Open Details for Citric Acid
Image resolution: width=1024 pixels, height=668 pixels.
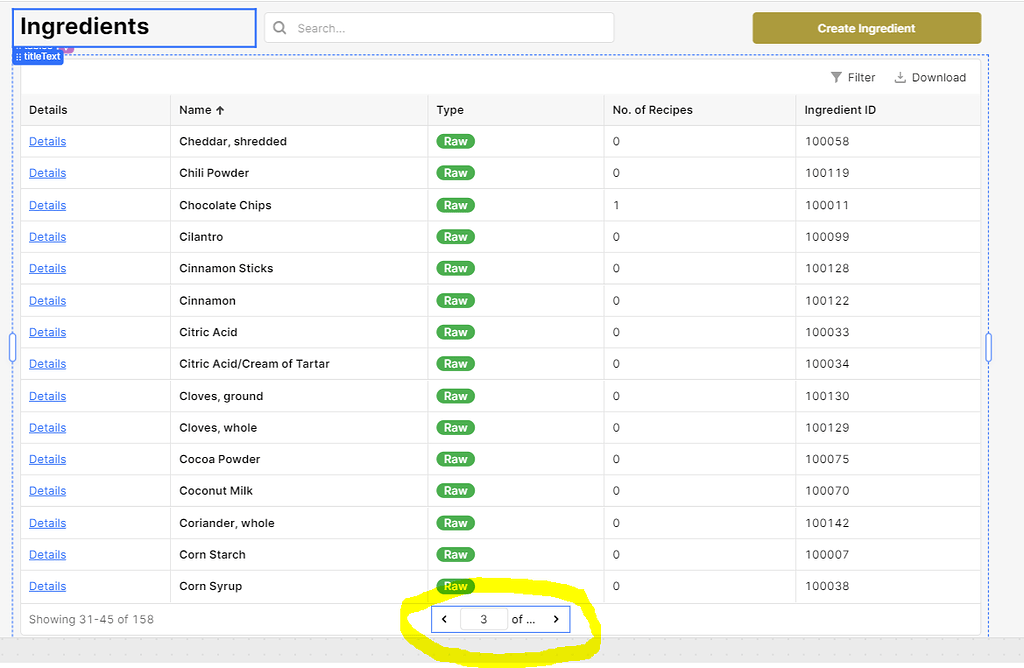47,331
